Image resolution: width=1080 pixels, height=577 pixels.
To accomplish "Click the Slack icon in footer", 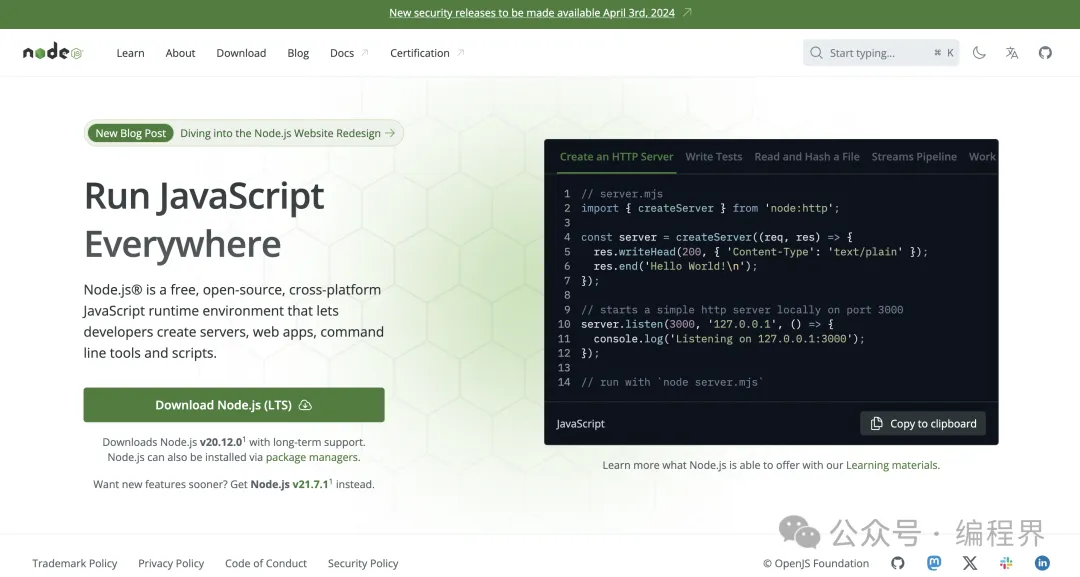I will [1006, 563].
